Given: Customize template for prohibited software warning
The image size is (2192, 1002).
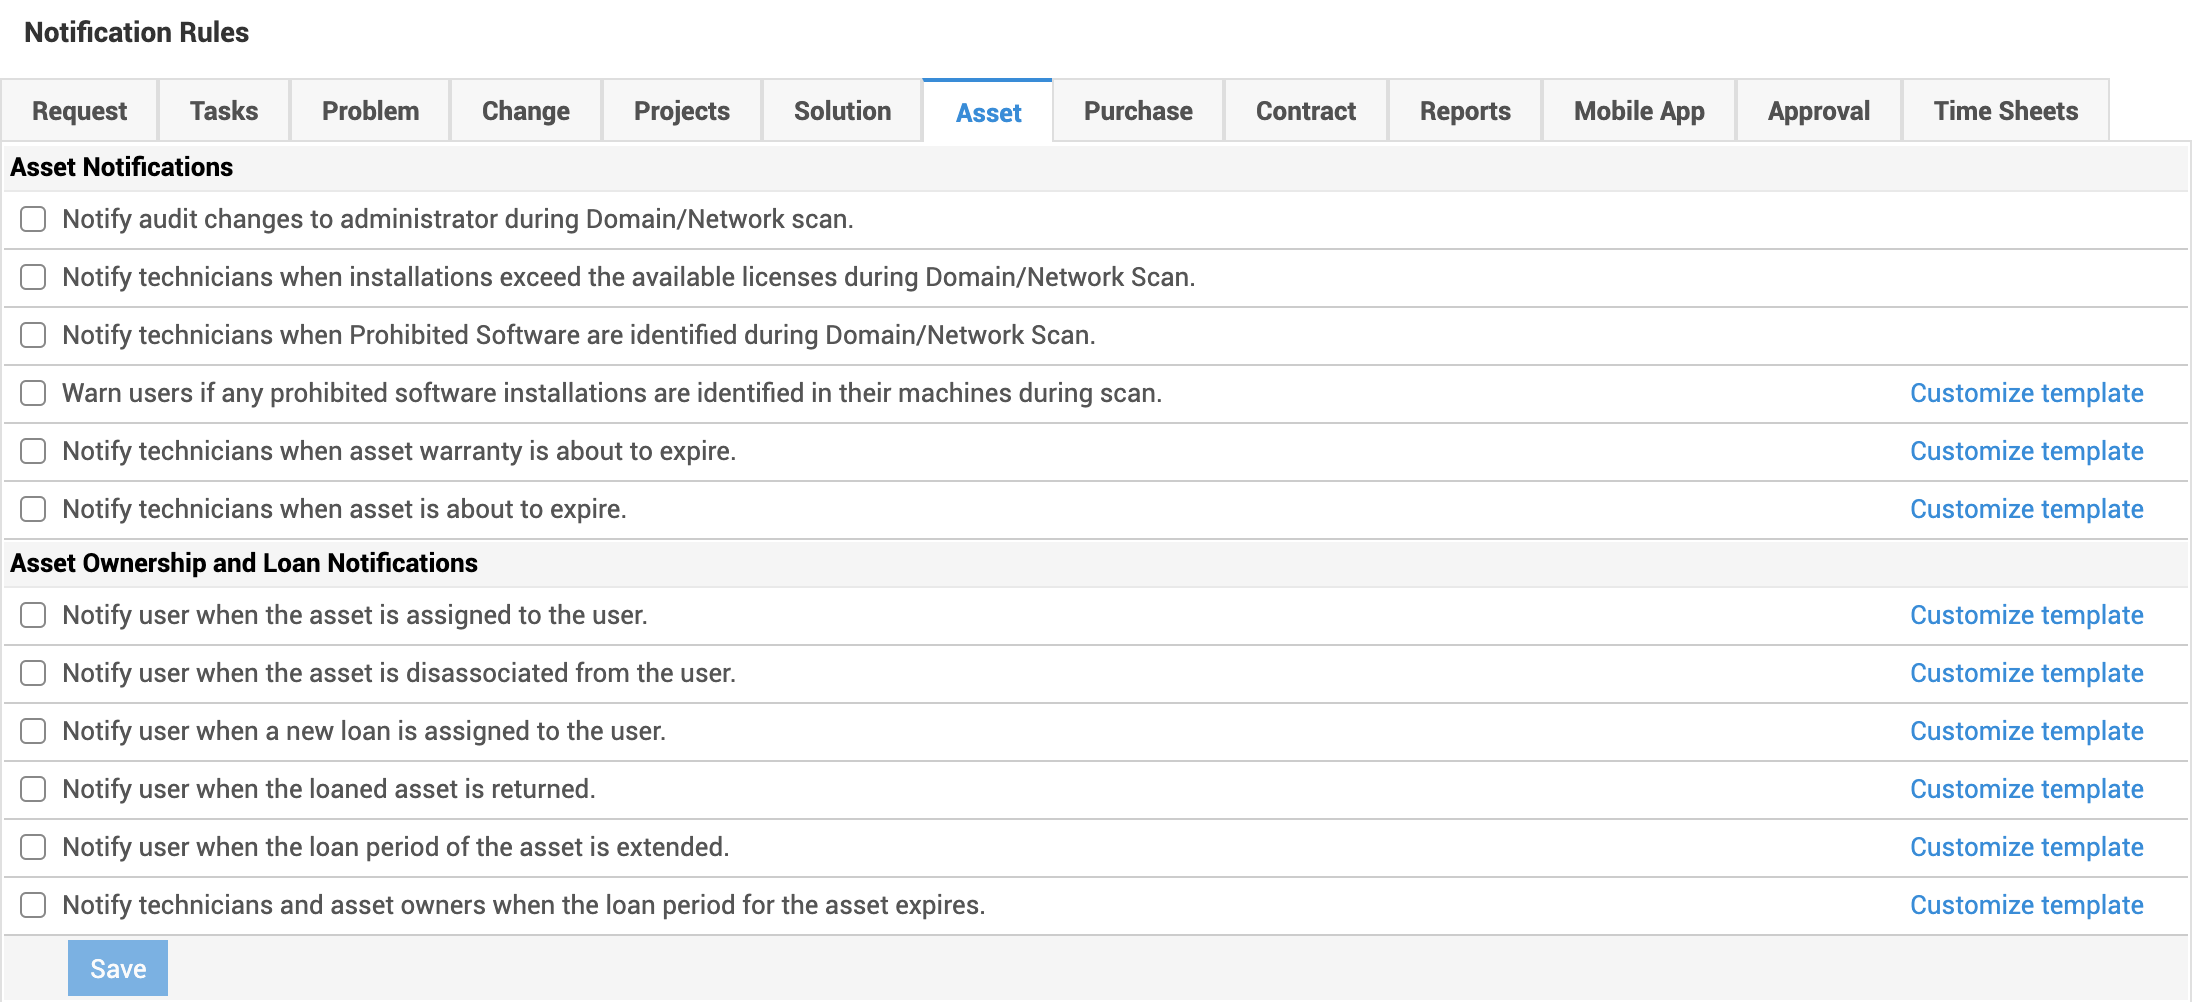Looking at the screenshot, I should [x=2026, y=393].
